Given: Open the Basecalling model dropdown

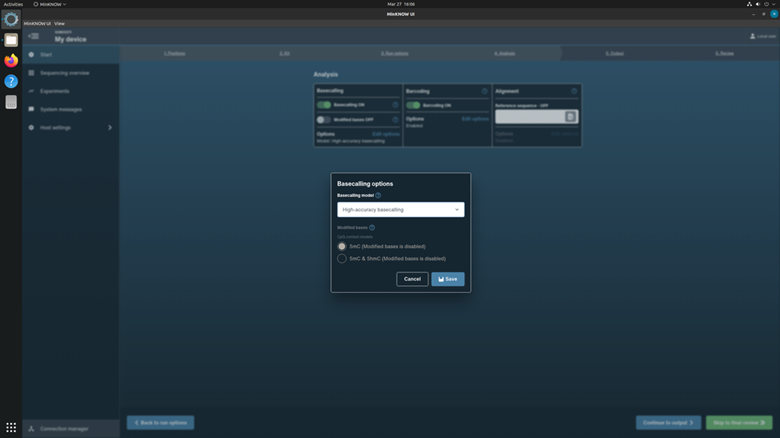Looking at the screenshot, I should (400, 210).
